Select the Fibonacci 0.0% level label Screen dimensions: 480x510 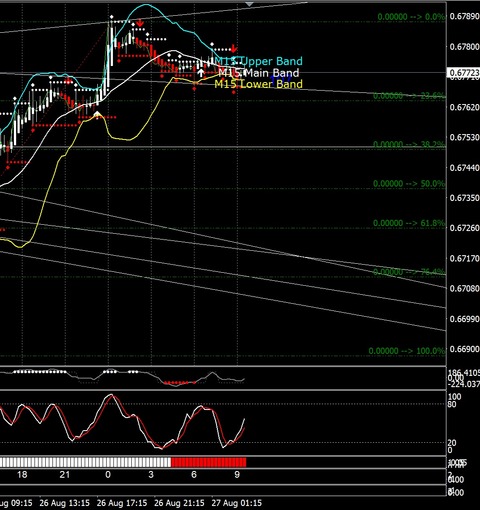click(x=411, y=17)
